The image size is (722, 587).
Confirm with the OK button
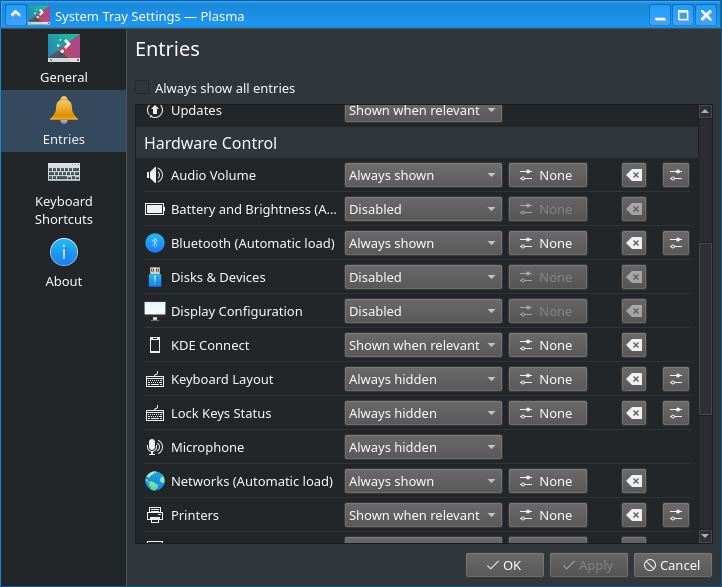click(505, 565)
